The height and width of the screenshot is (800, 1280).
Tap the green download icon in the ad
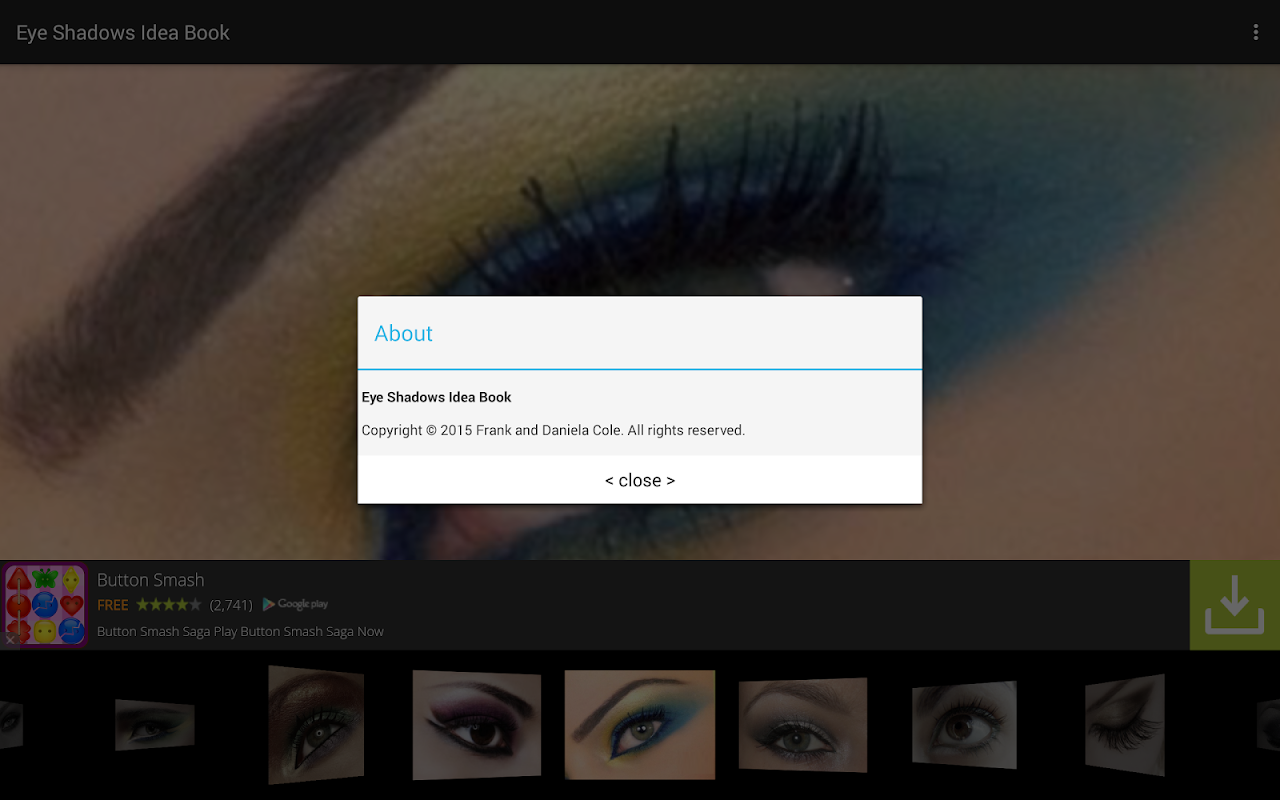[1235, 605]
